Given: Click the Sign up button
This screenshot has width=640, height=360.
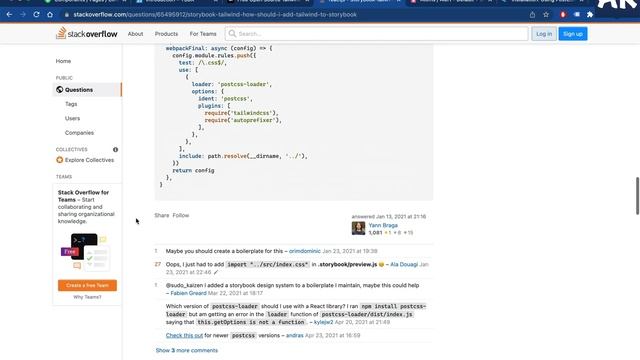Looking at the screenshot, I should point(573,34).
